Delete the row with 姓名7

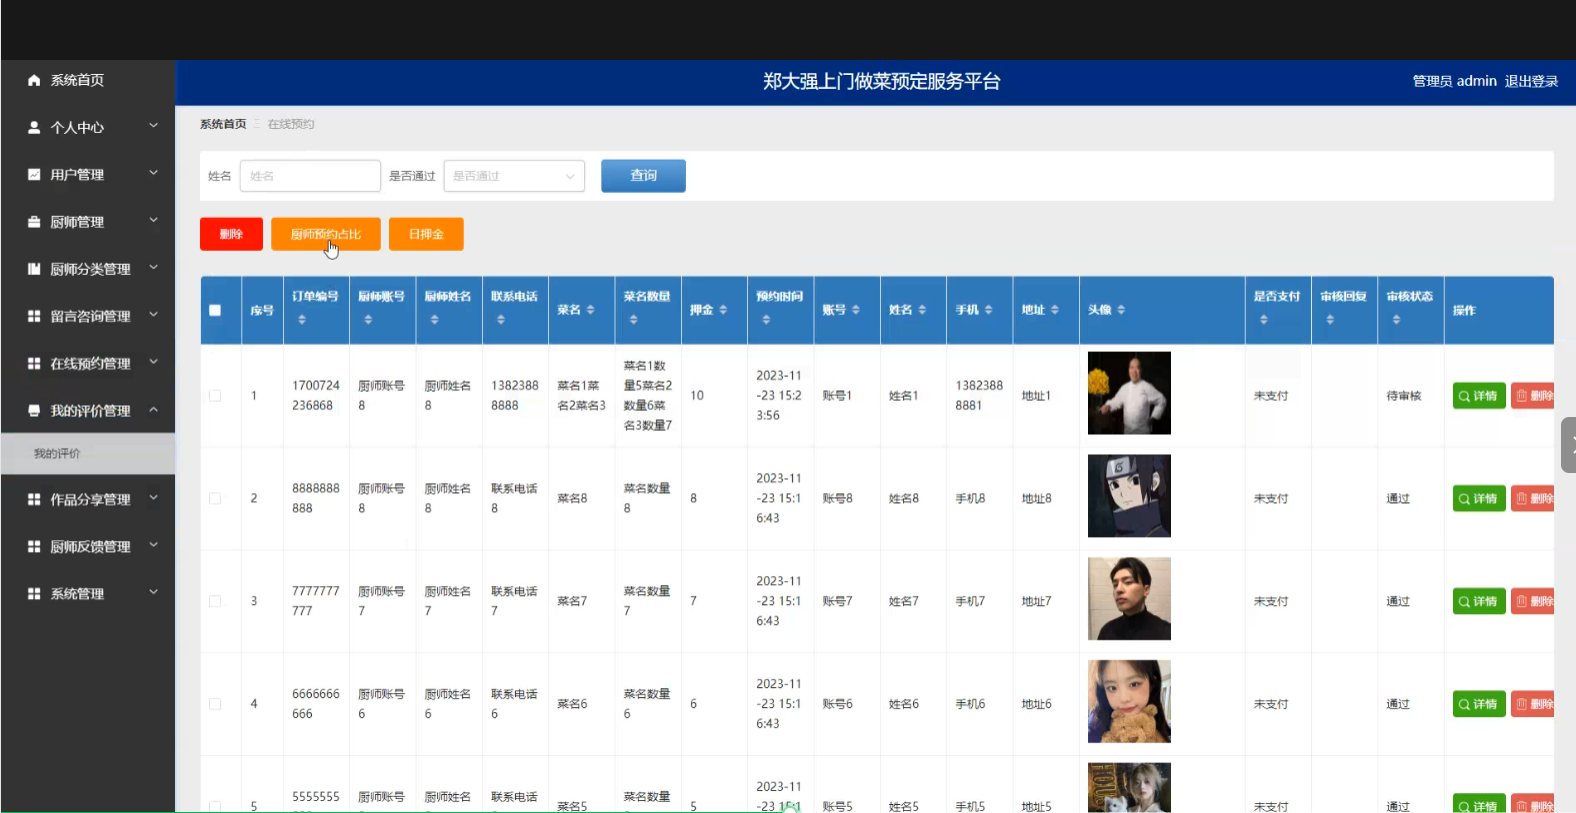[x=1532, y=601]
